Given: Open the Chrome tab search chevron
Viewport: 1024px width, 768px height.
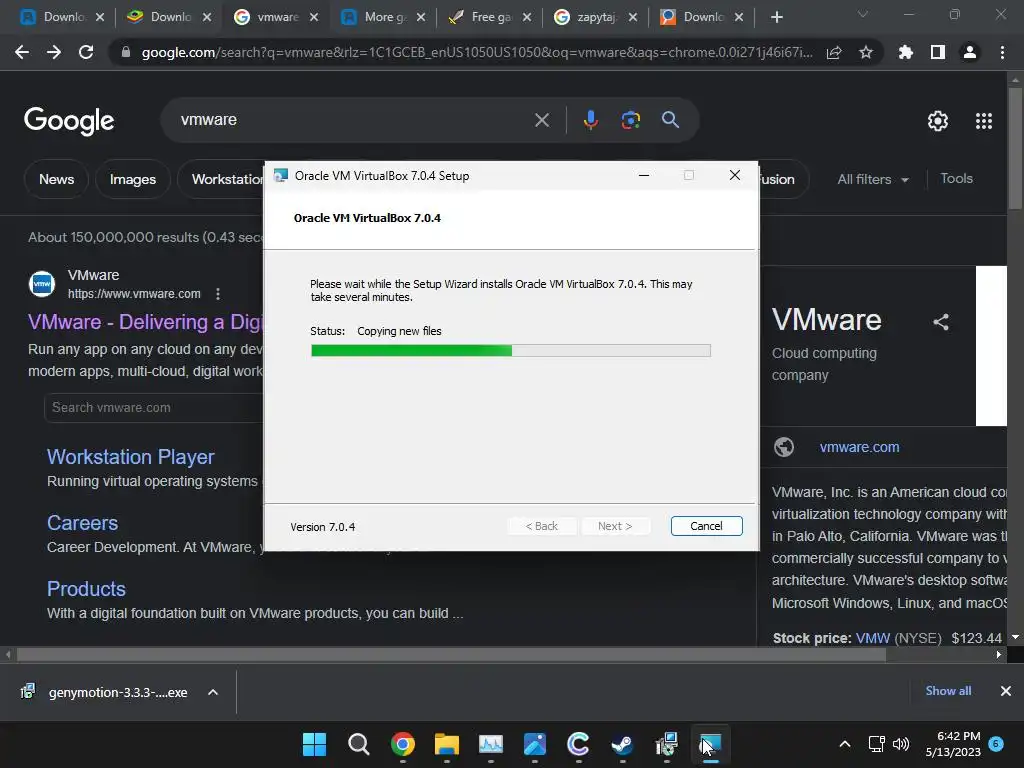Looking at the screenshot, I should (x=863, y=14).
